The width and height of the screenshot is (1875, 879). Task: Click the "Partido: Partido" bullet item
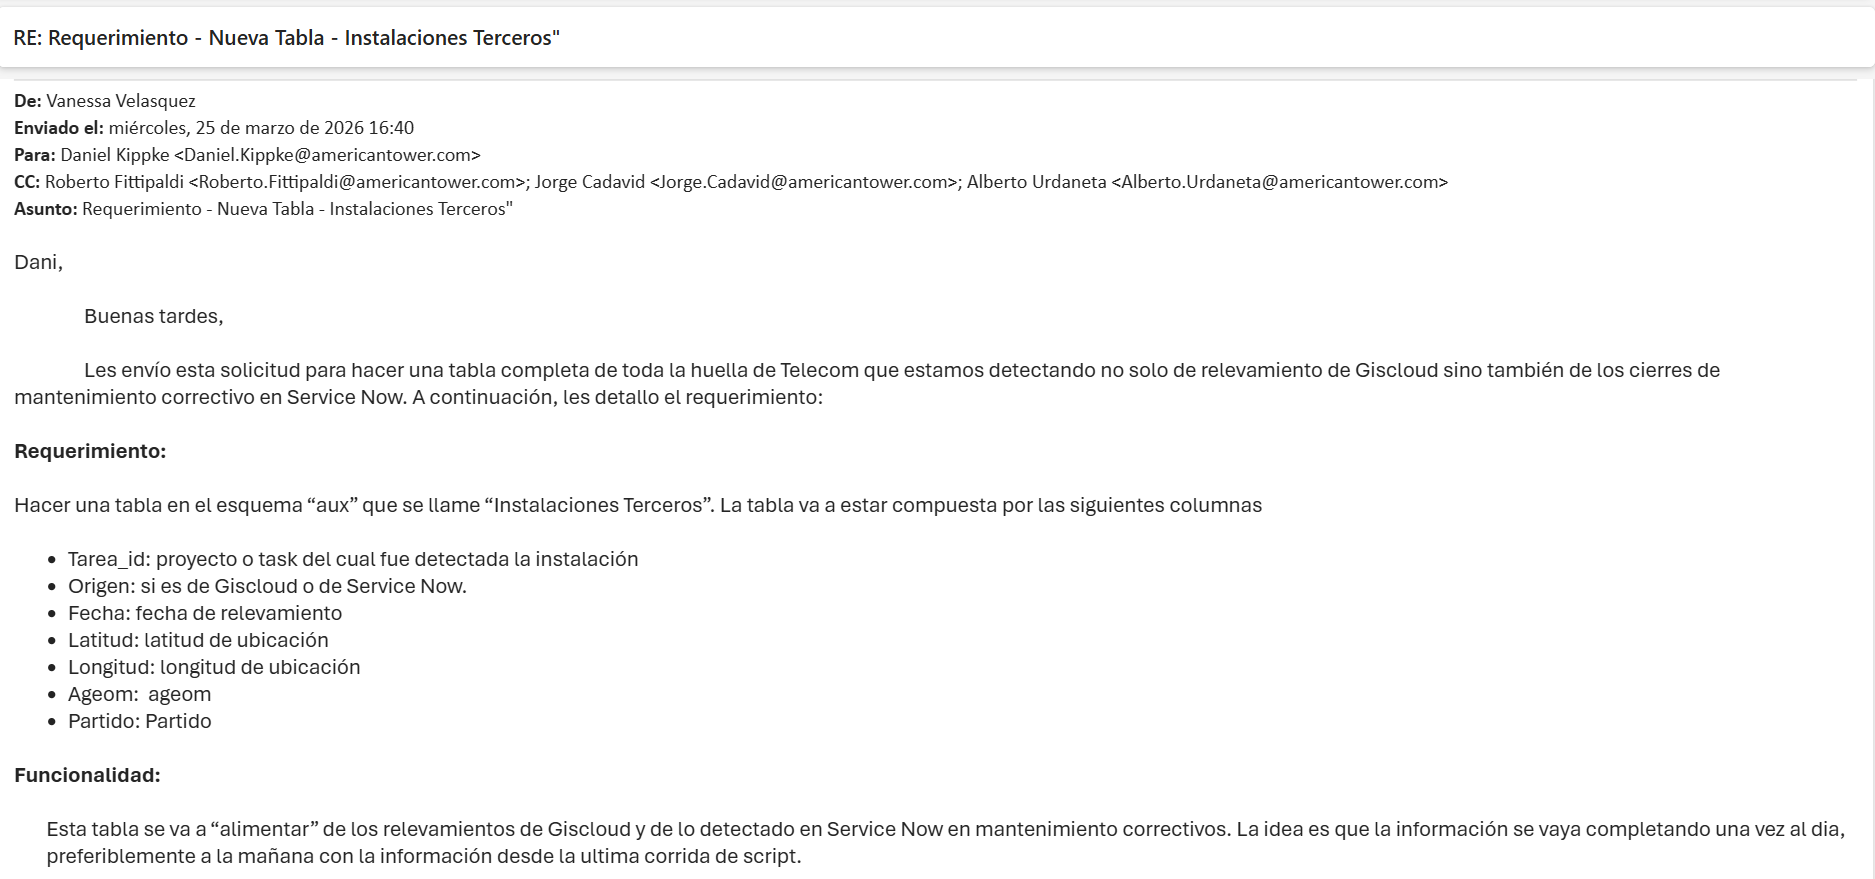139,721
